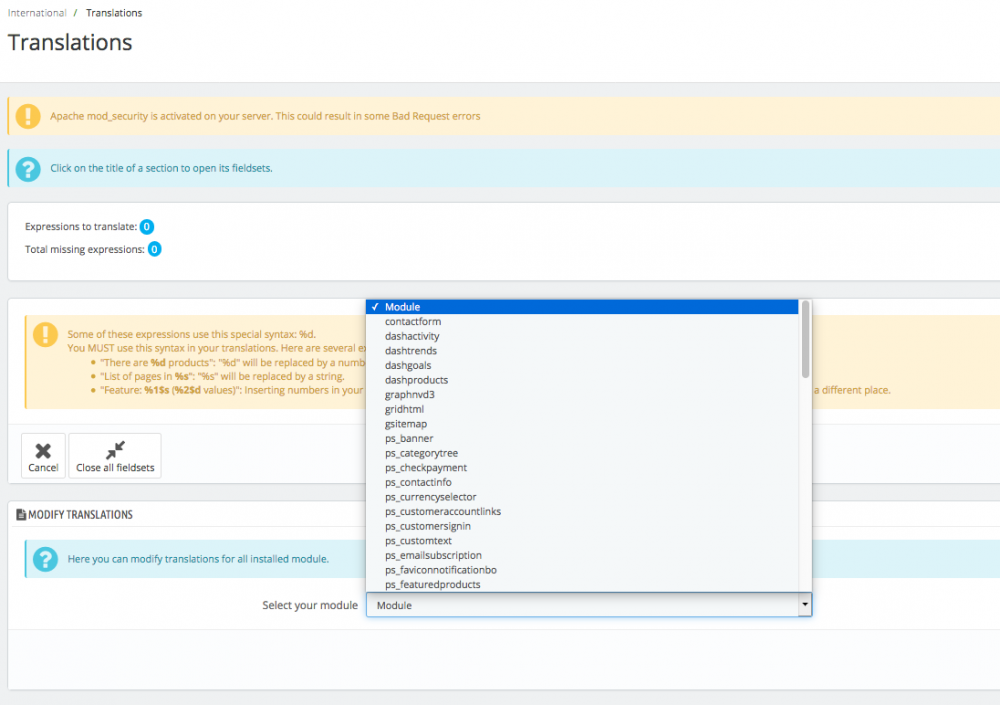The height and width of the screenshot is (705, 1000).
Task: Click the Modify Translations section title
Action: [x=80, y=514]
